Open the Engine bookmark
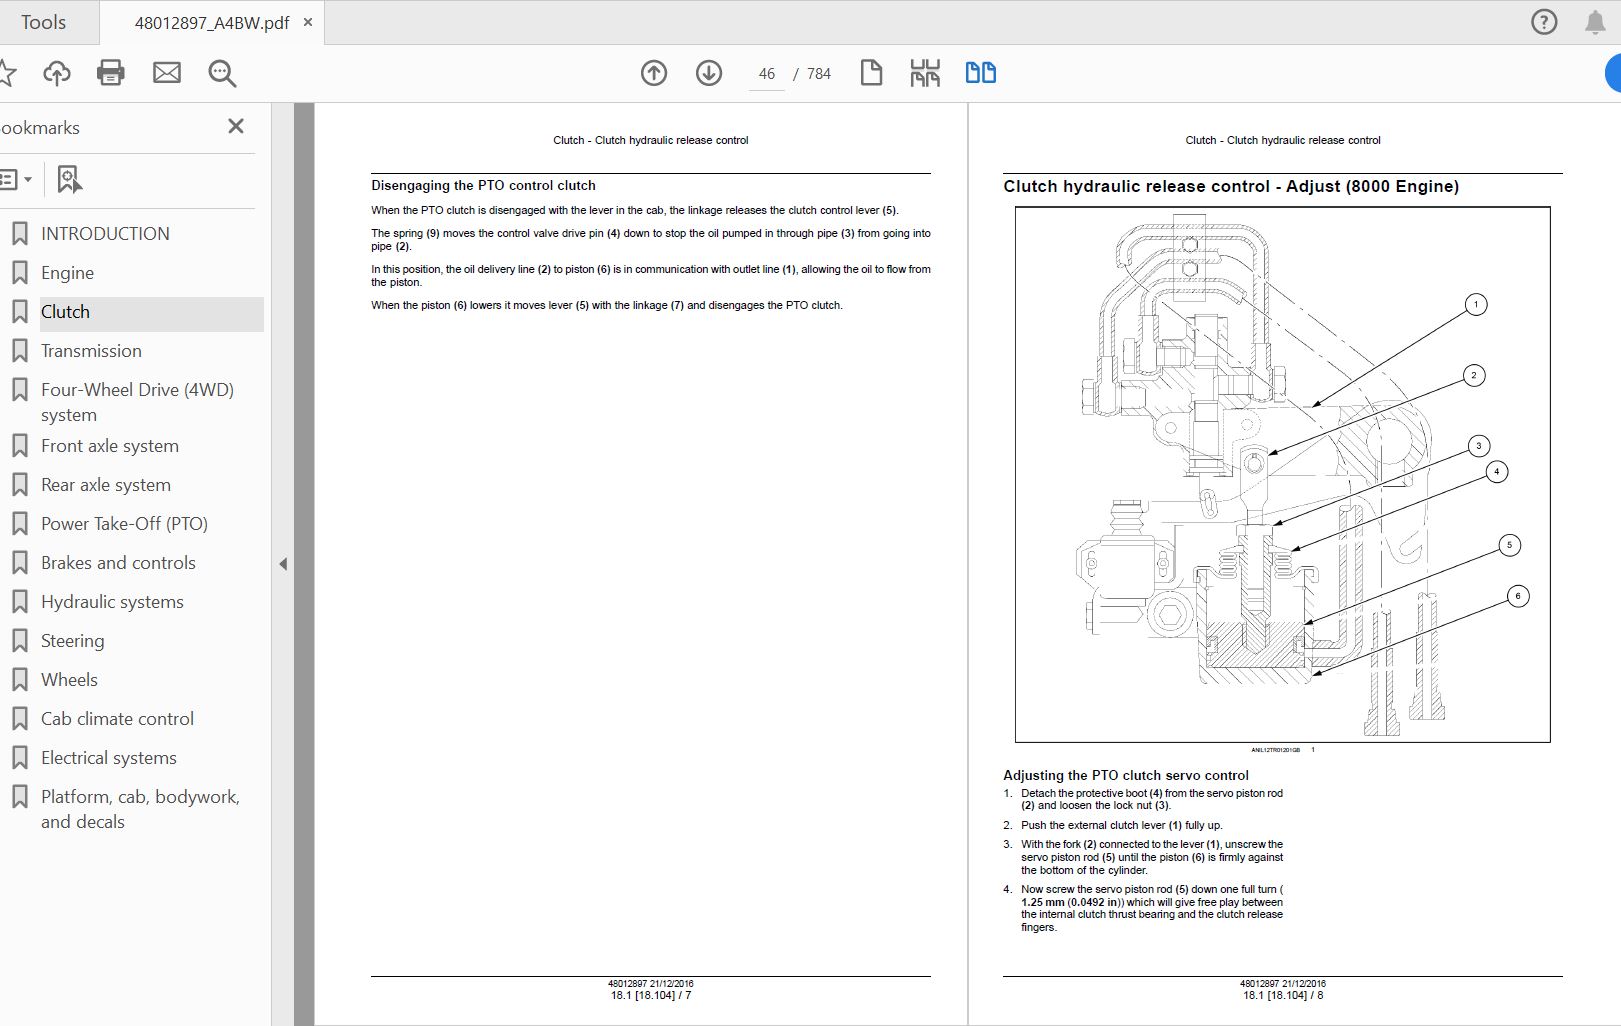 tap(67, 273)
